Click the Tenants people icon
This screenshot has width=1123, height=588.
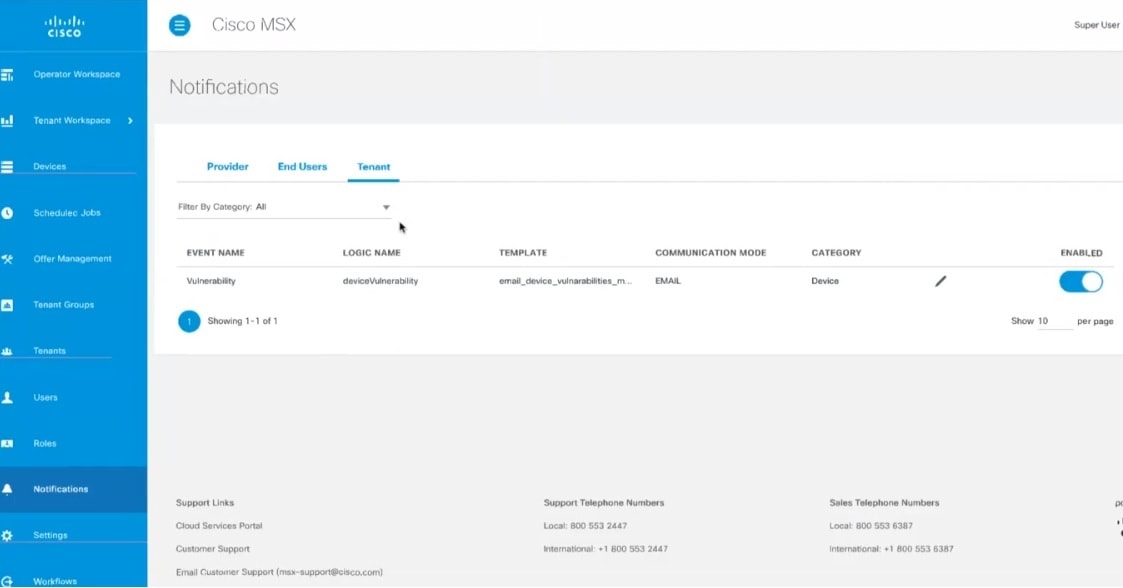point(7,351)
